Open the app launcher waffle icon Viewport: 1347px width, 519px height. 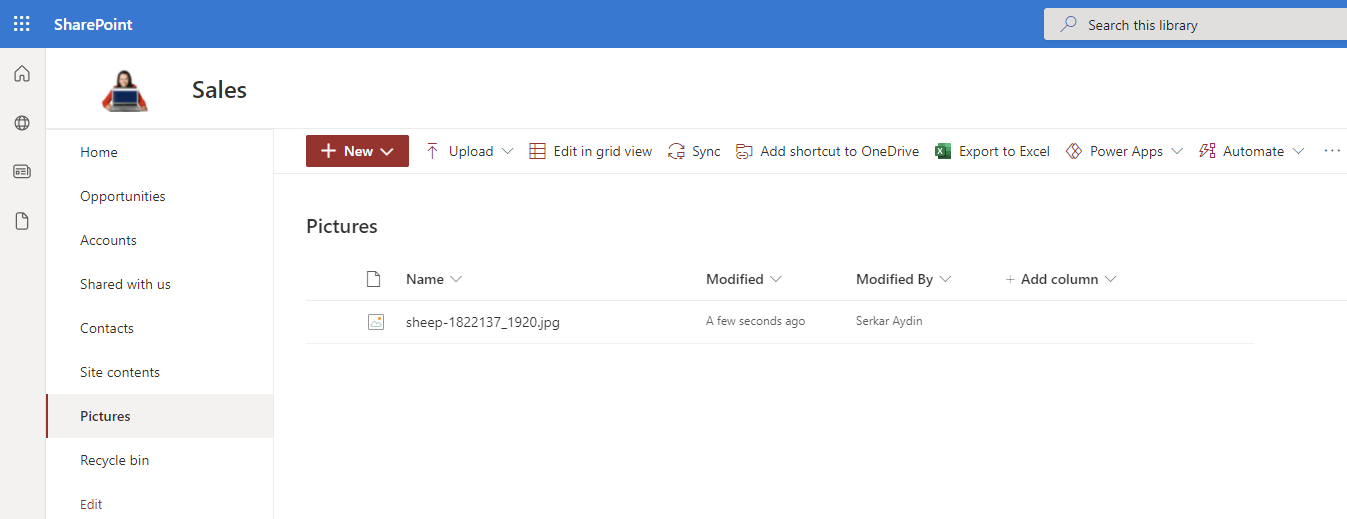(x=21, y=24)
